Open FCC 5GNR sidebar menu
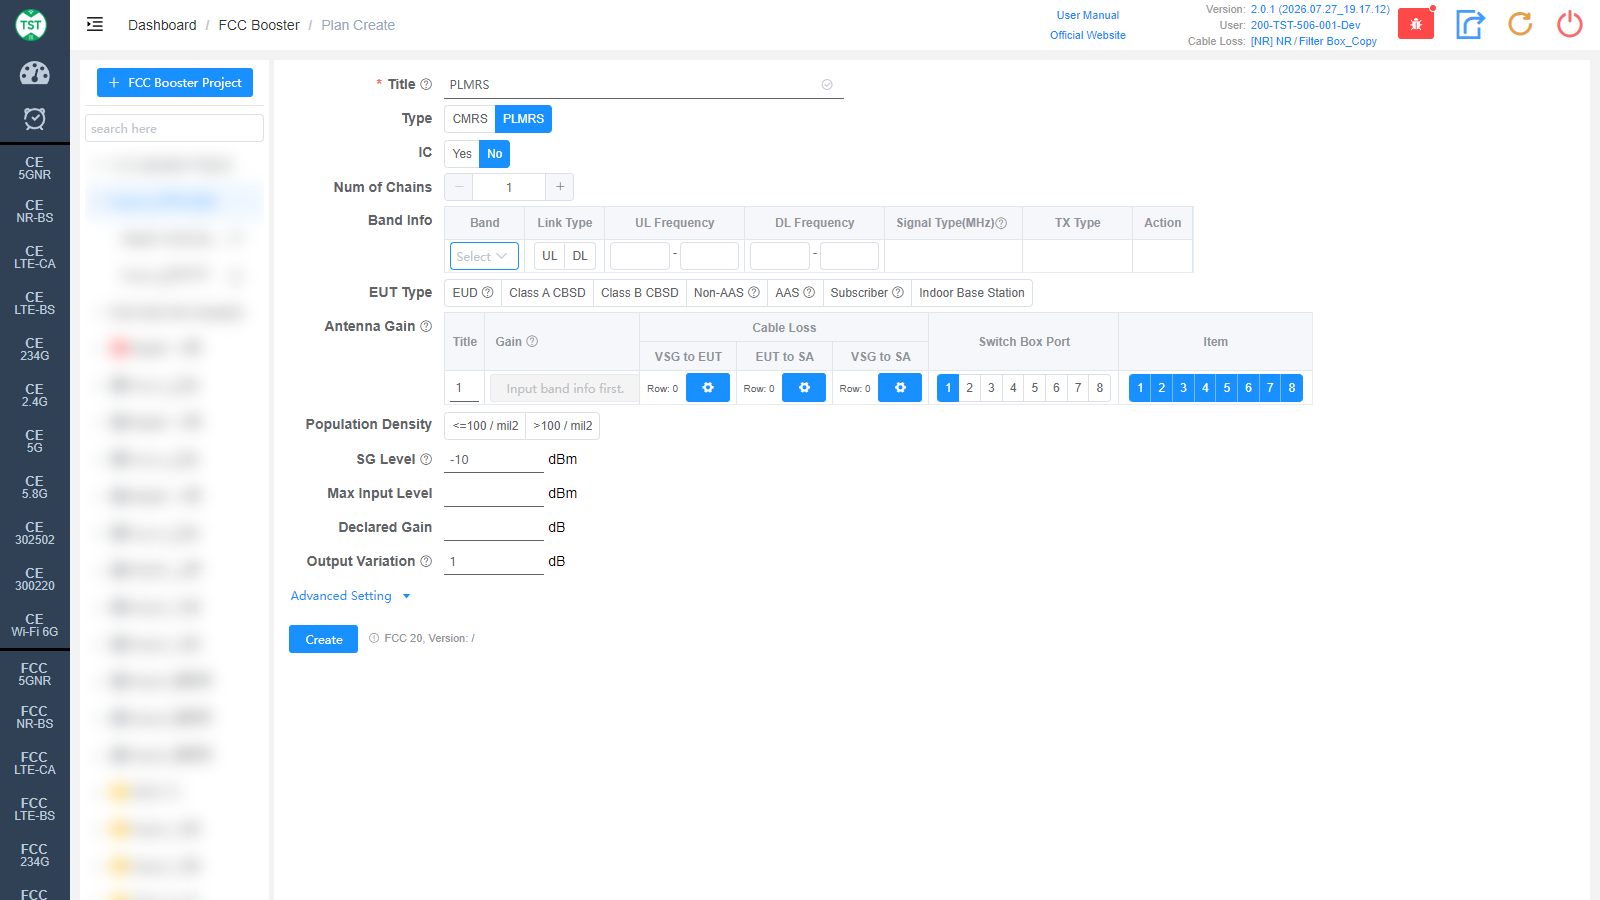The height and width of the screenshot is (900, 1600). [x=34, y=674]
